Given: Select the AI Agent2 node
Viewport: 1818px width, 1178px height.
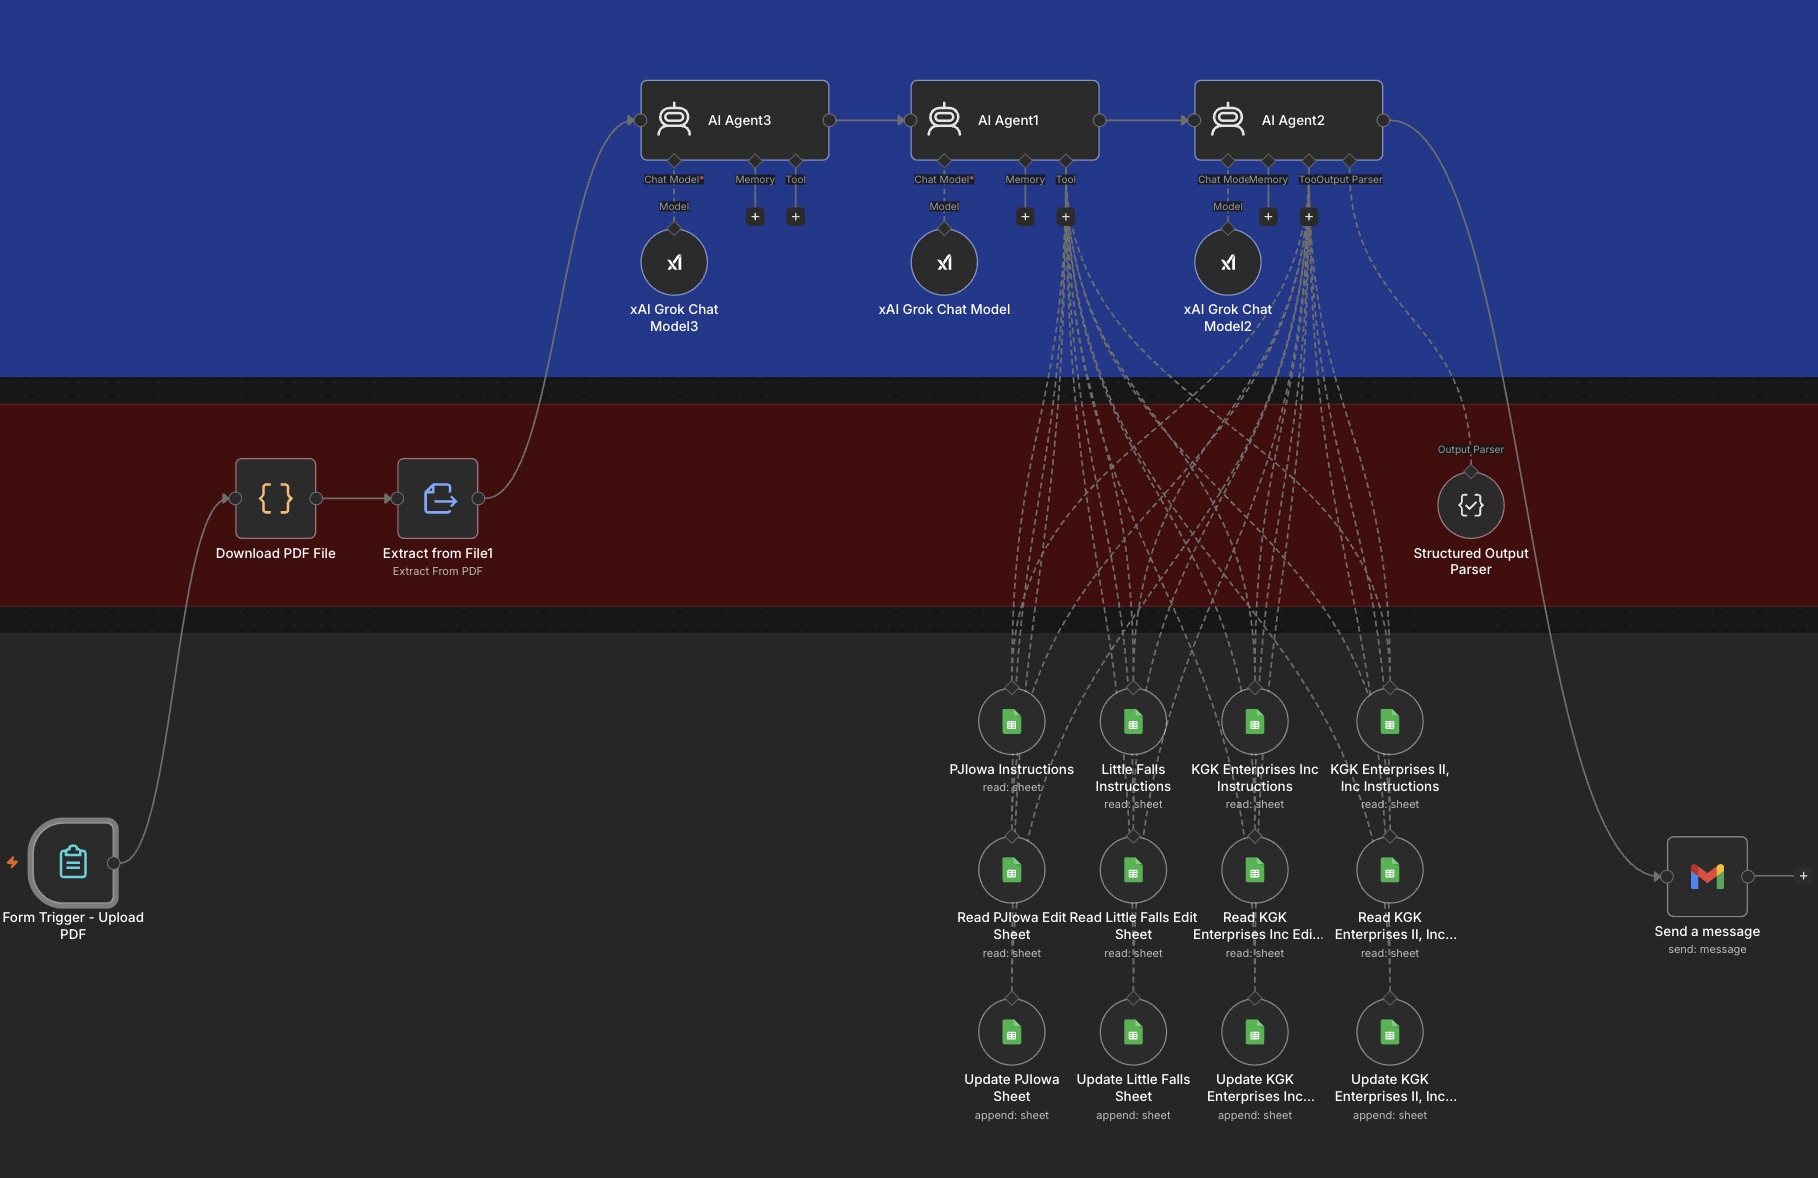Looking at the screenshot, I should coord(1289,120).
